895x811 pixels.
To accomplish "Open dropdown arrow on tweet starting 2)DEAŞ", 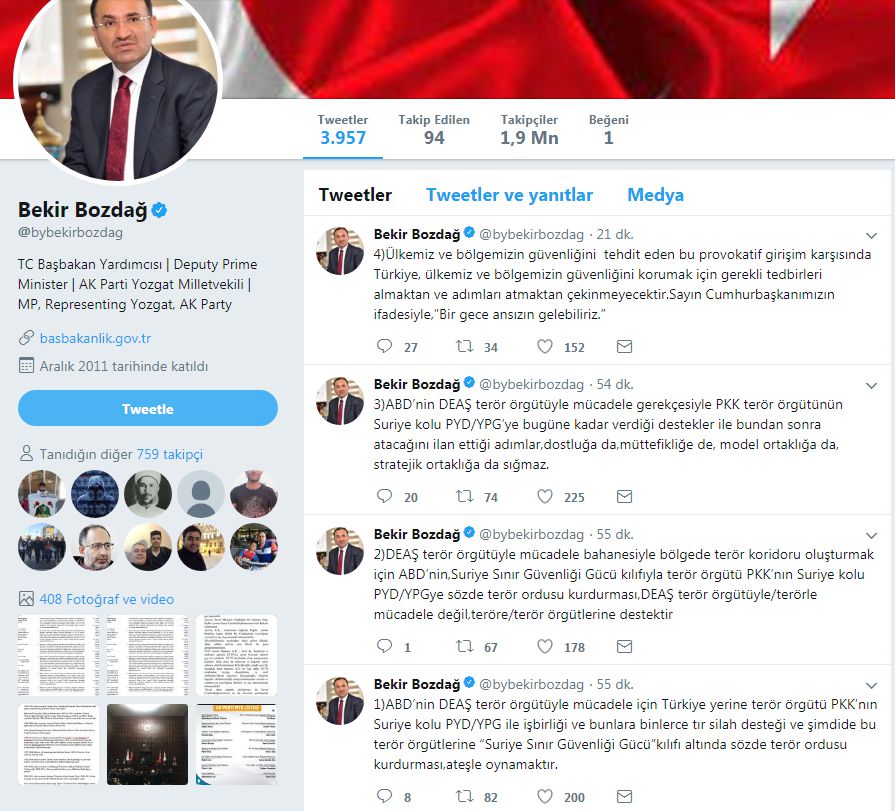I will tap(871, 536).
